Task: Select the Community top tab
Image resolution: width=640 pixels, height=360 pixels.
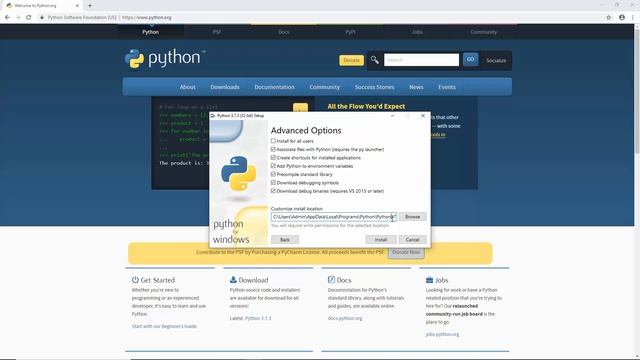Action: click(484, 32)
